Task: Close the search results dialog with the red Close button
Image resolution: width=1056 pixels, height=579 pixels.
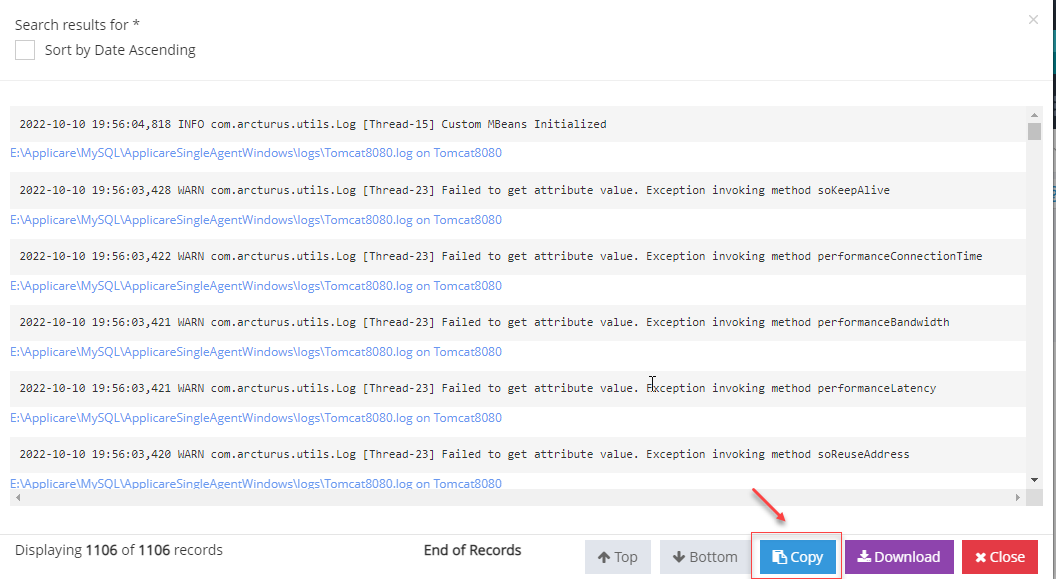Action: coord(999,557)
